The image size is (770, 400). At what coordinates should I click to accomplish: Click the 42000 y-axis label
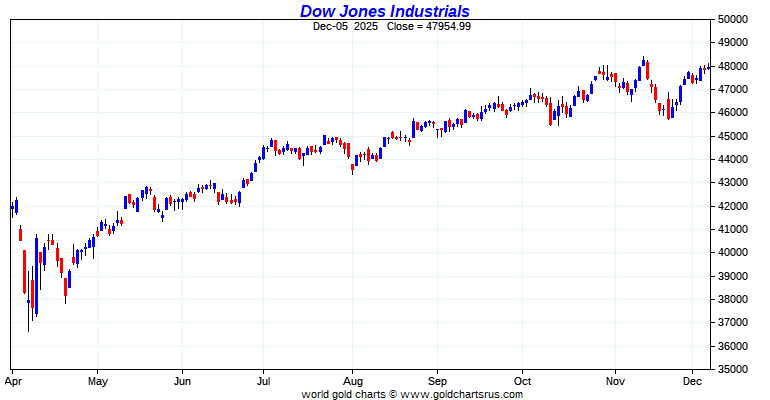click(733, 206)
